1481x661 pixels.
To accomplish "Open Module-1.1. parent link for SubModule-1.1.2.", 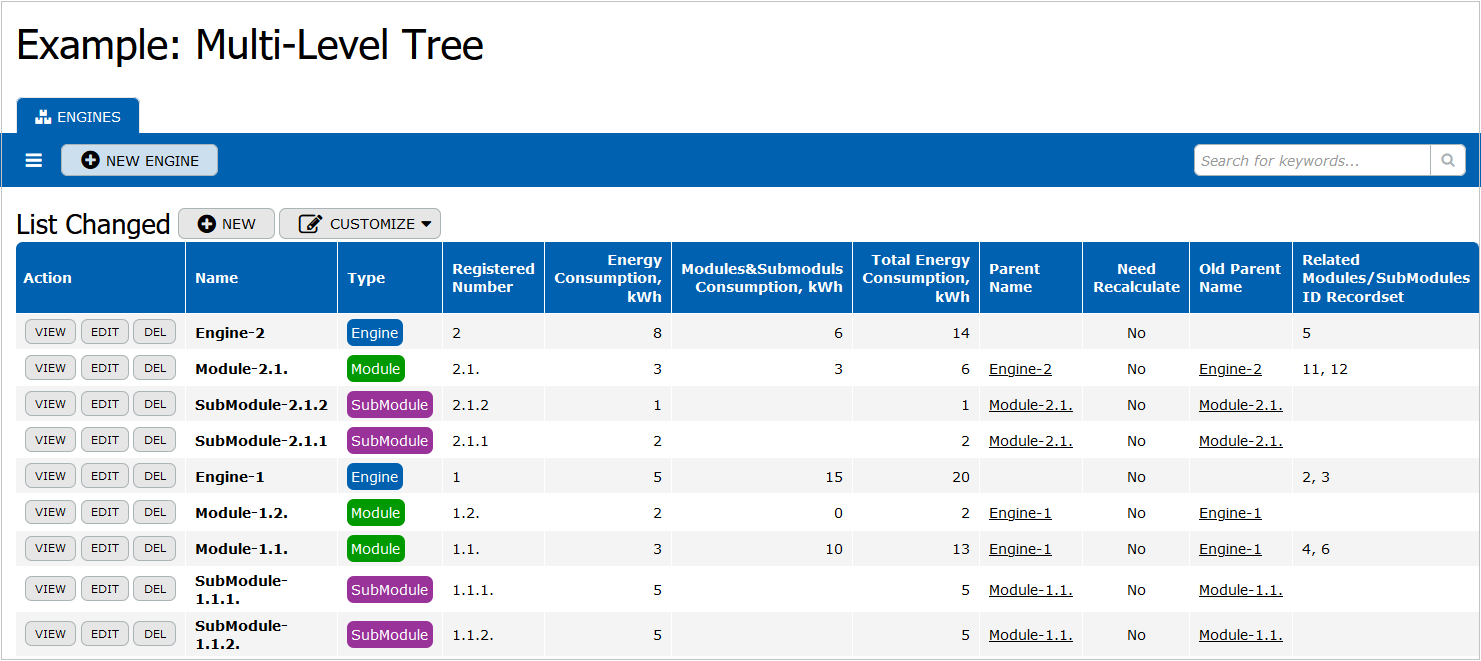I will click(1030, 635).
